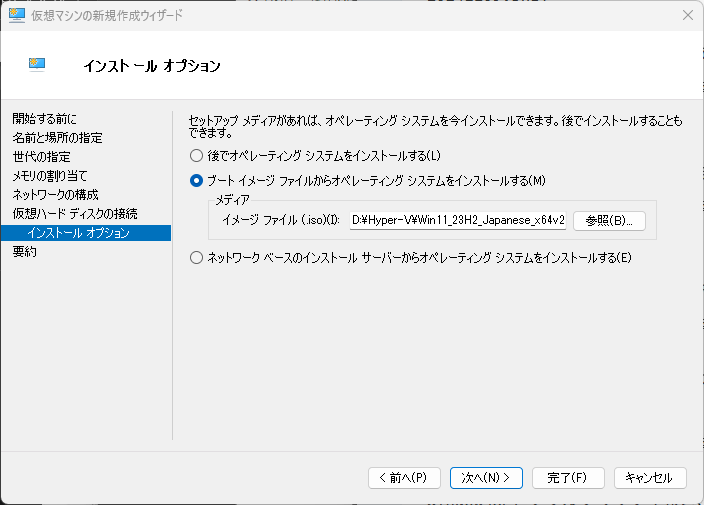Open file browser with 参照(B)... button
The width and height of the screenshot is (704, 505).
[x=609, y=221]
